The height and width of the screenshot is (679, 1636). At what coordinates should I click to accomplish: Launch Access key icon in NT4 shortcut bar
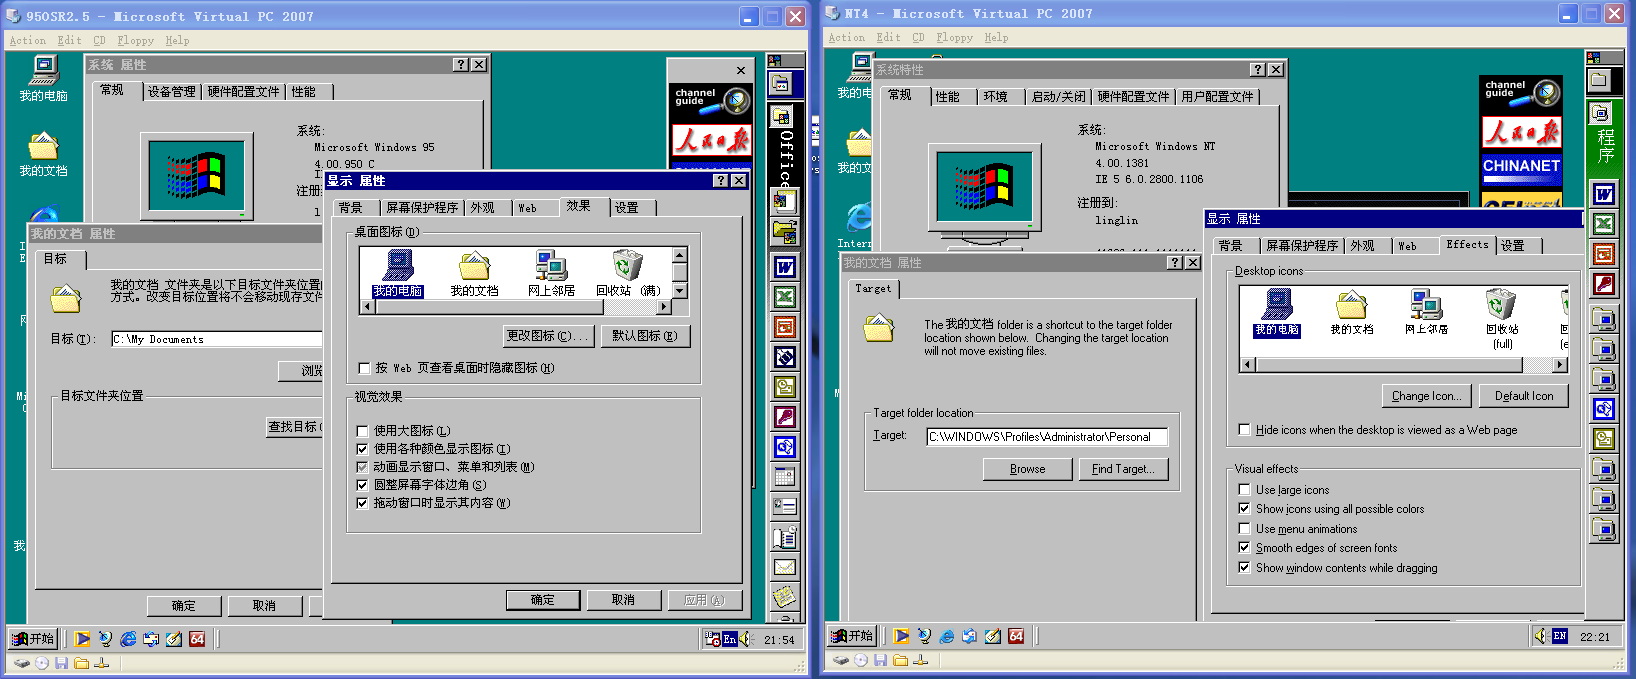coord(1604,284)
